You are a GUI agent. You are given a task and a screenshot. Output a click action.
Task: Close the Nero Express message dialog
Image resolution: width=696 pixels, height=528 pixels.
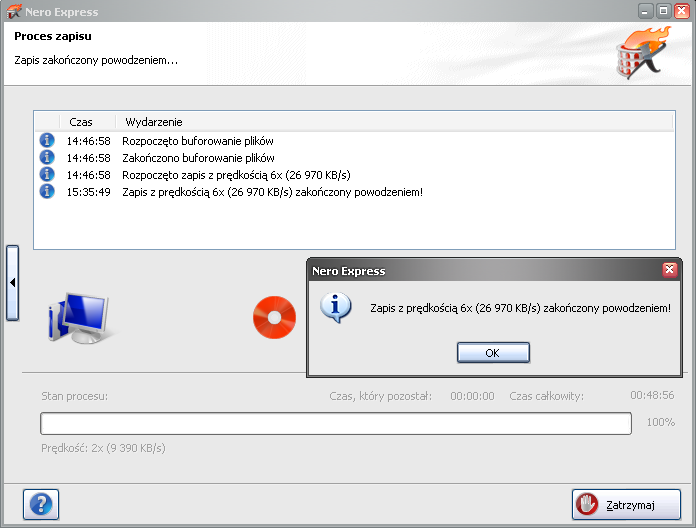point(669,269)
